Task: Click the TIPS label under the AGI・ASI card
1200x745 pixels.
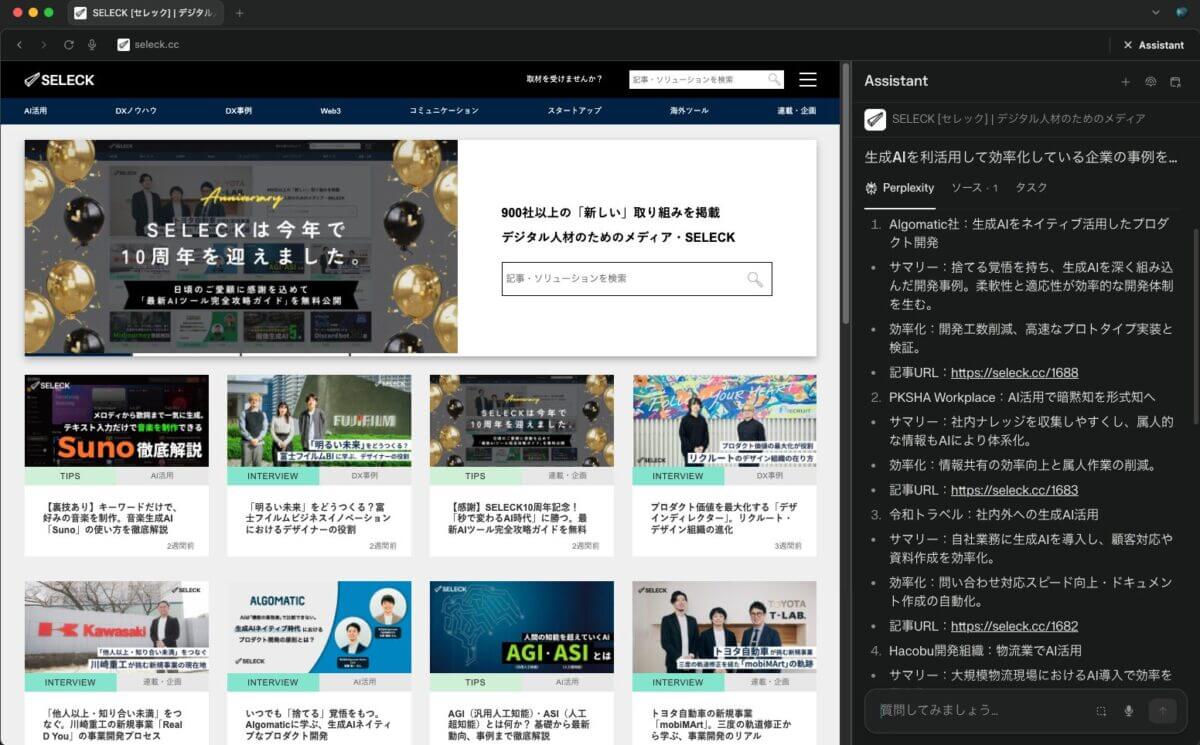Action: tap(475, 682)
